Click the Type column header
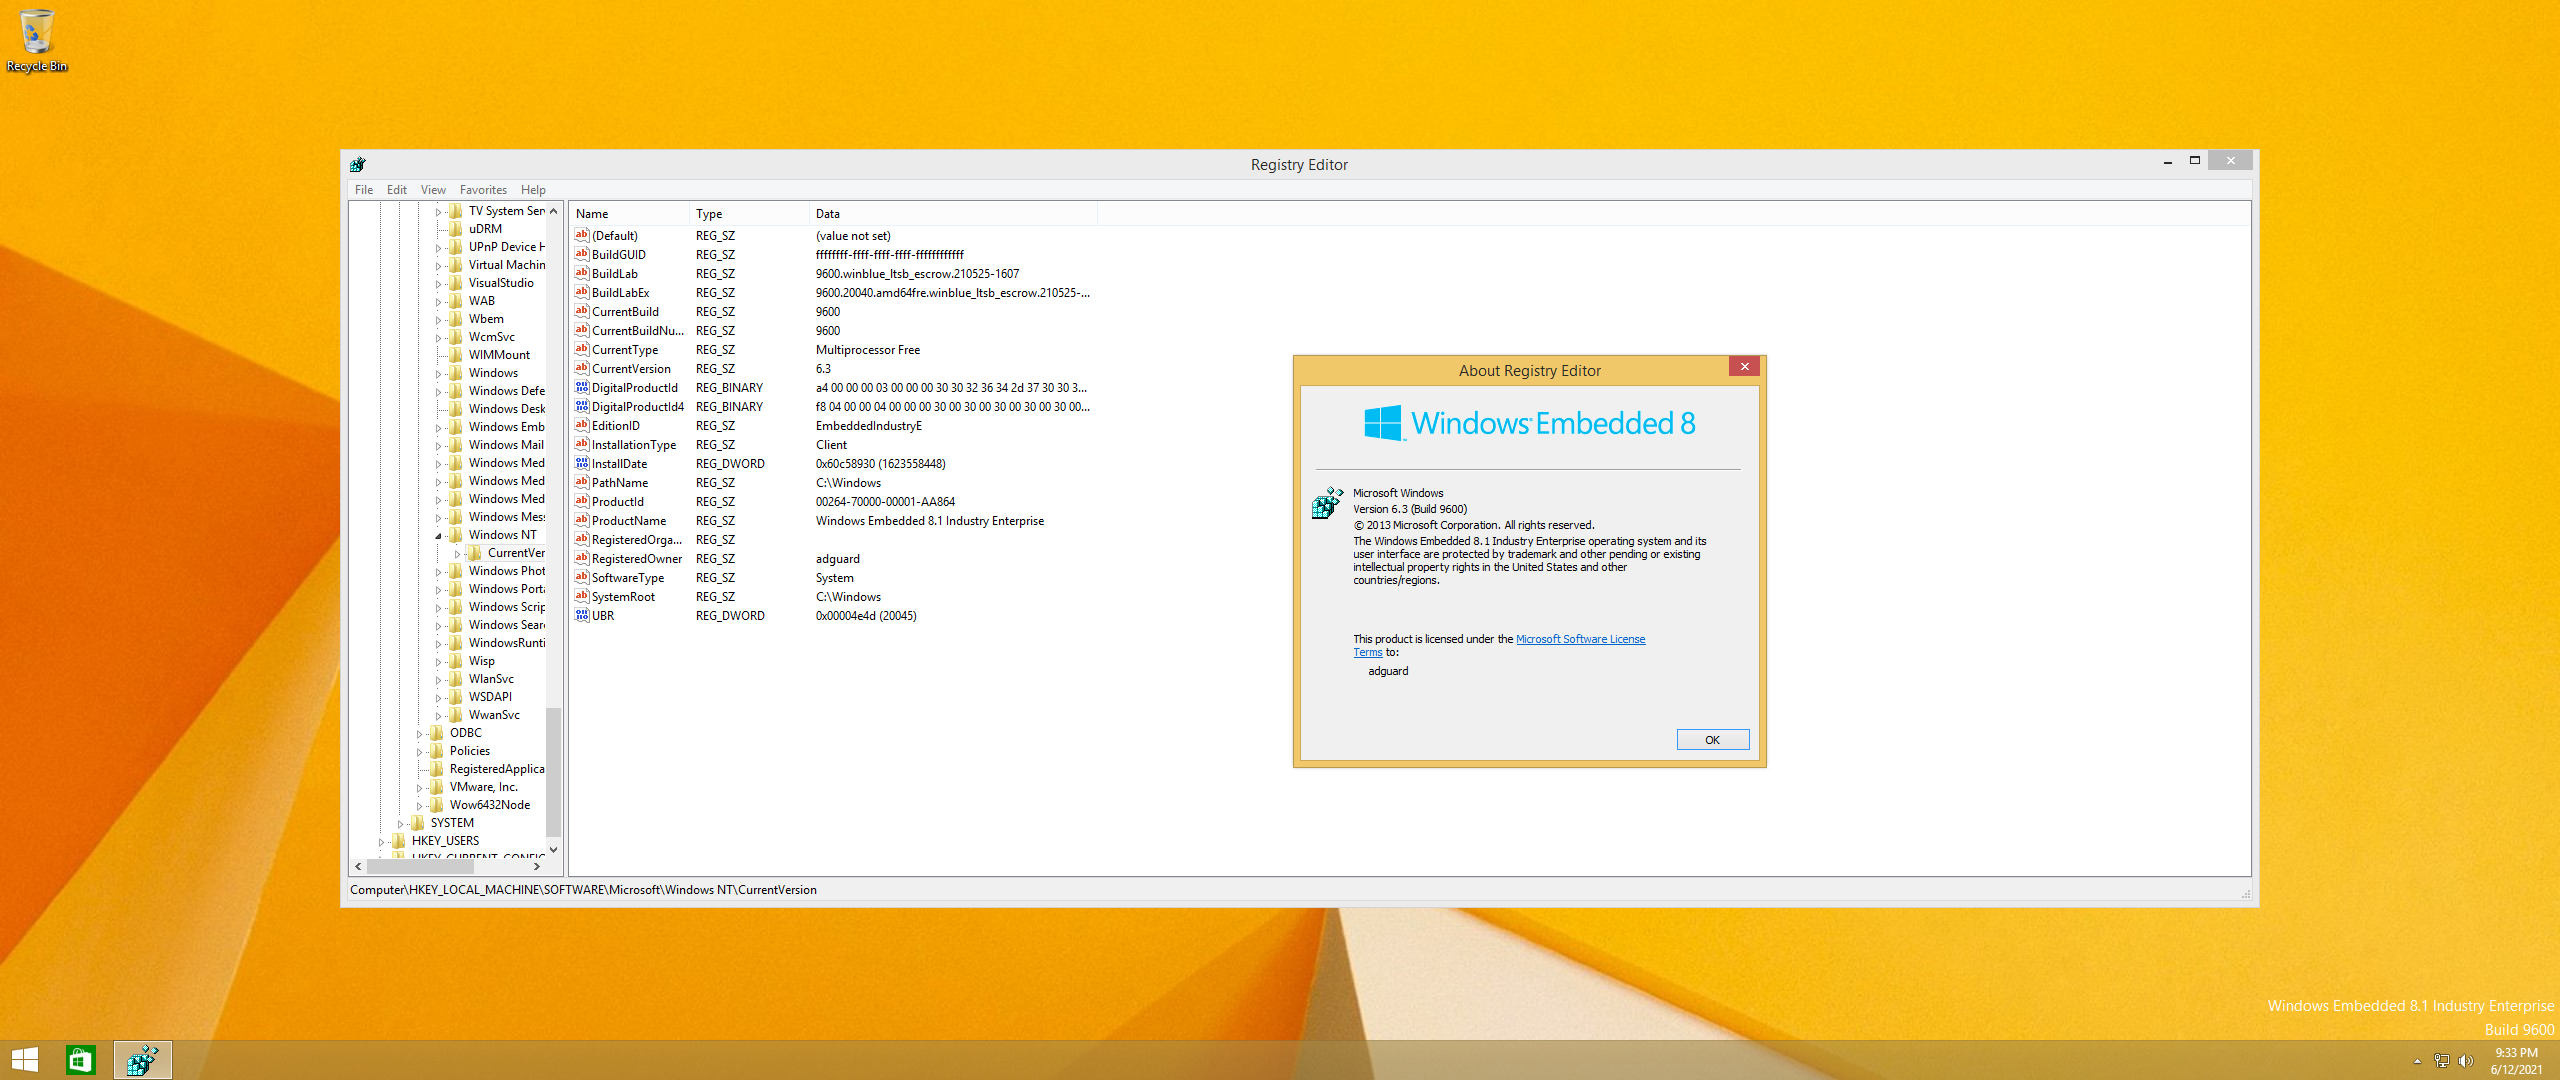2560x1080 pixels. pyautogui.click(x=749, y=214)
